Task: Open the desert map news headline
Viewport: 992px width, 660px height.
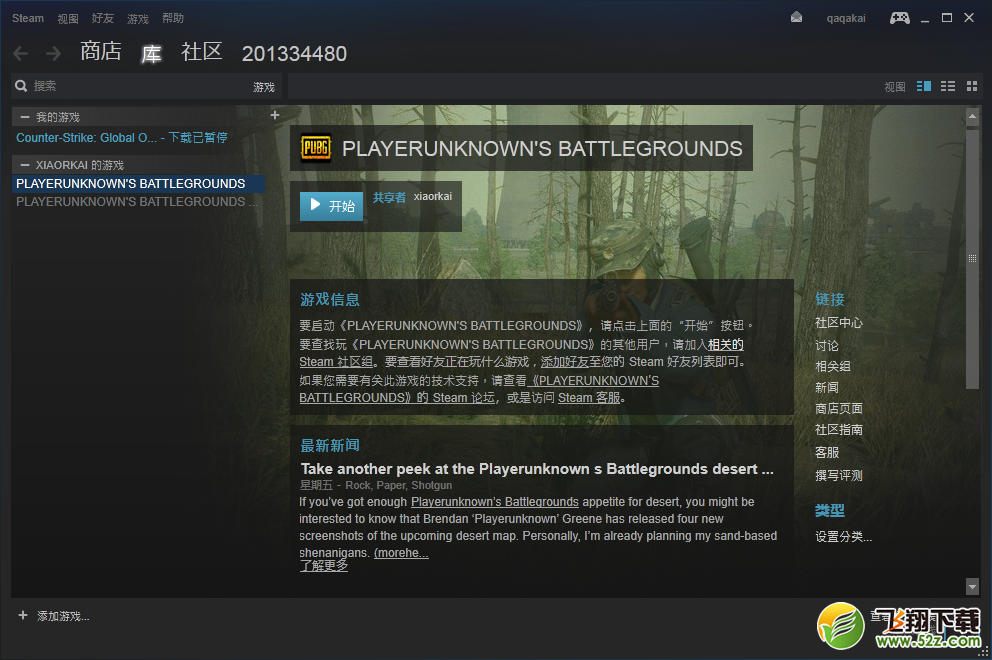Action: pos(536,469)
